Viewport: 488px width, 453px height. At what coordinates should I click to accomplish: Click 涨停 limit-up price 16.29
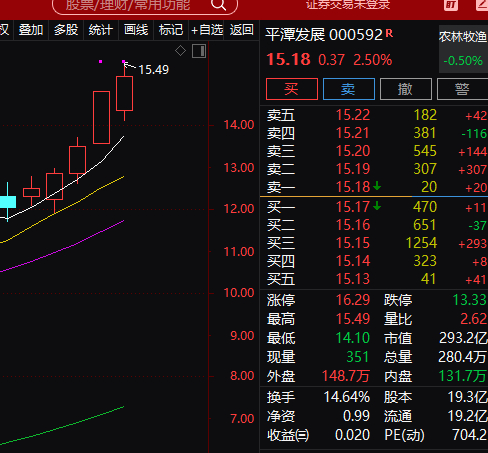[353, 300]
